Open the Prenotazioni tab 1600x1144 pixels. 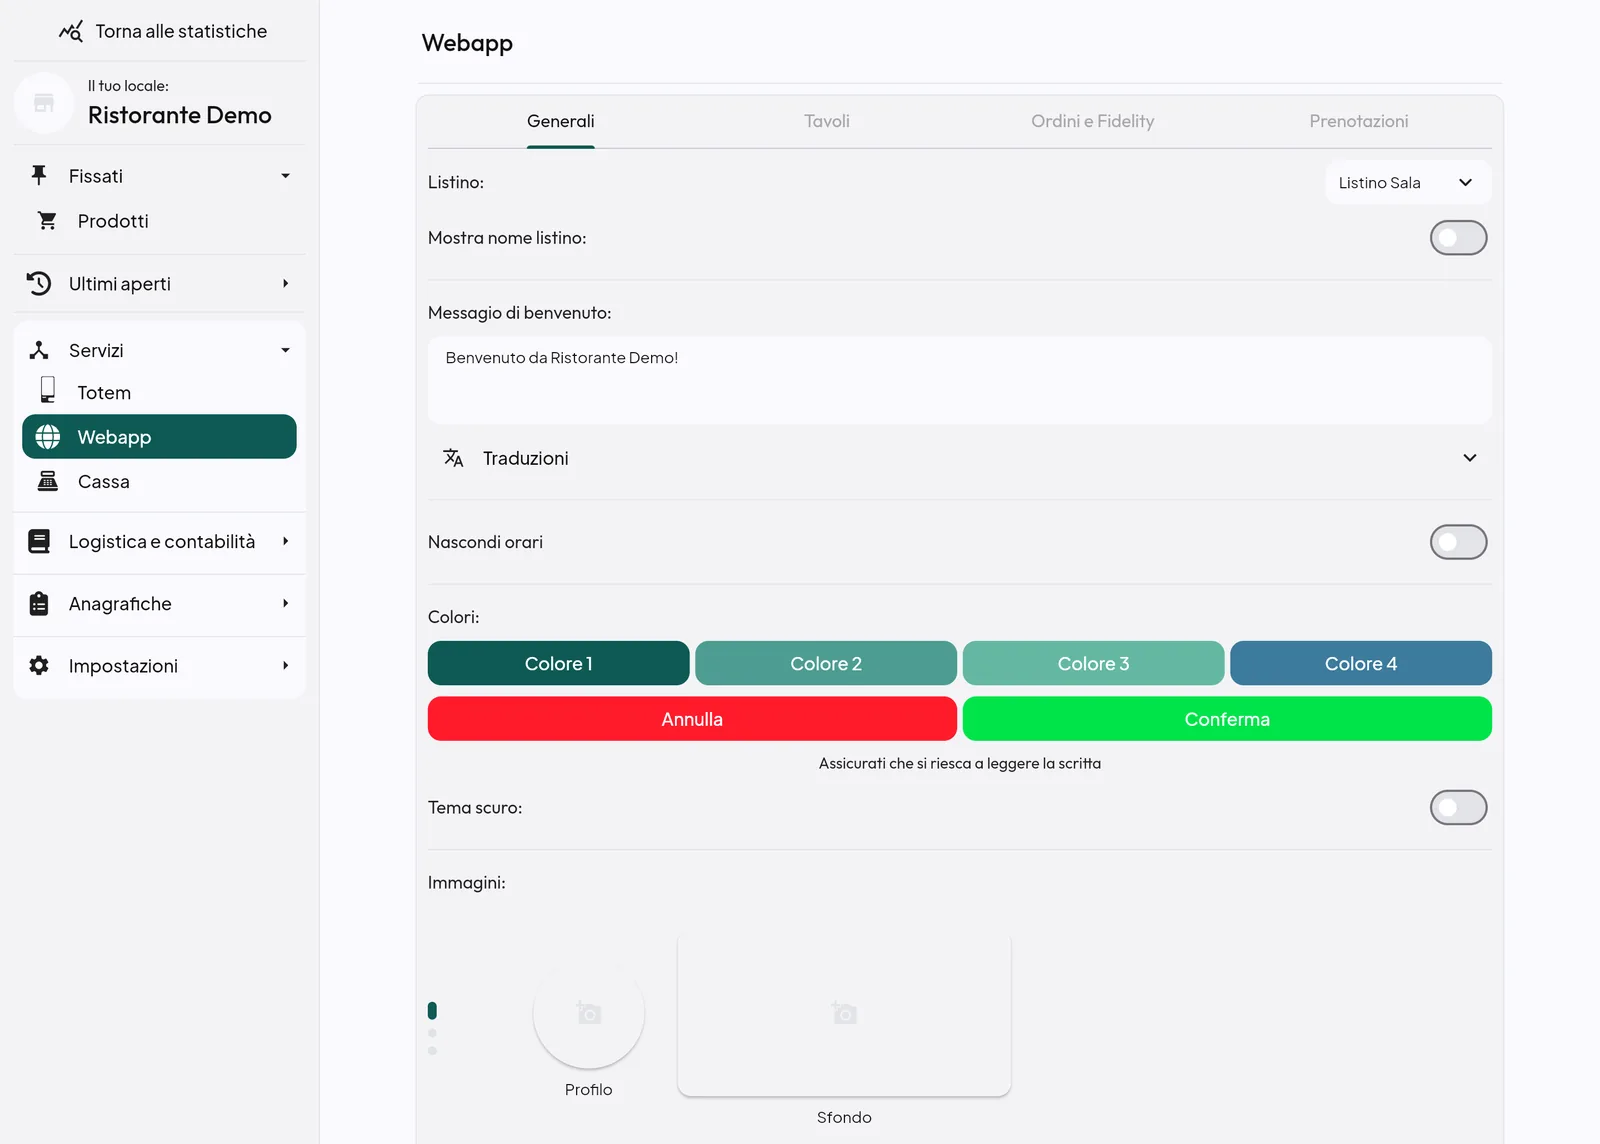tap(1359, 122)
